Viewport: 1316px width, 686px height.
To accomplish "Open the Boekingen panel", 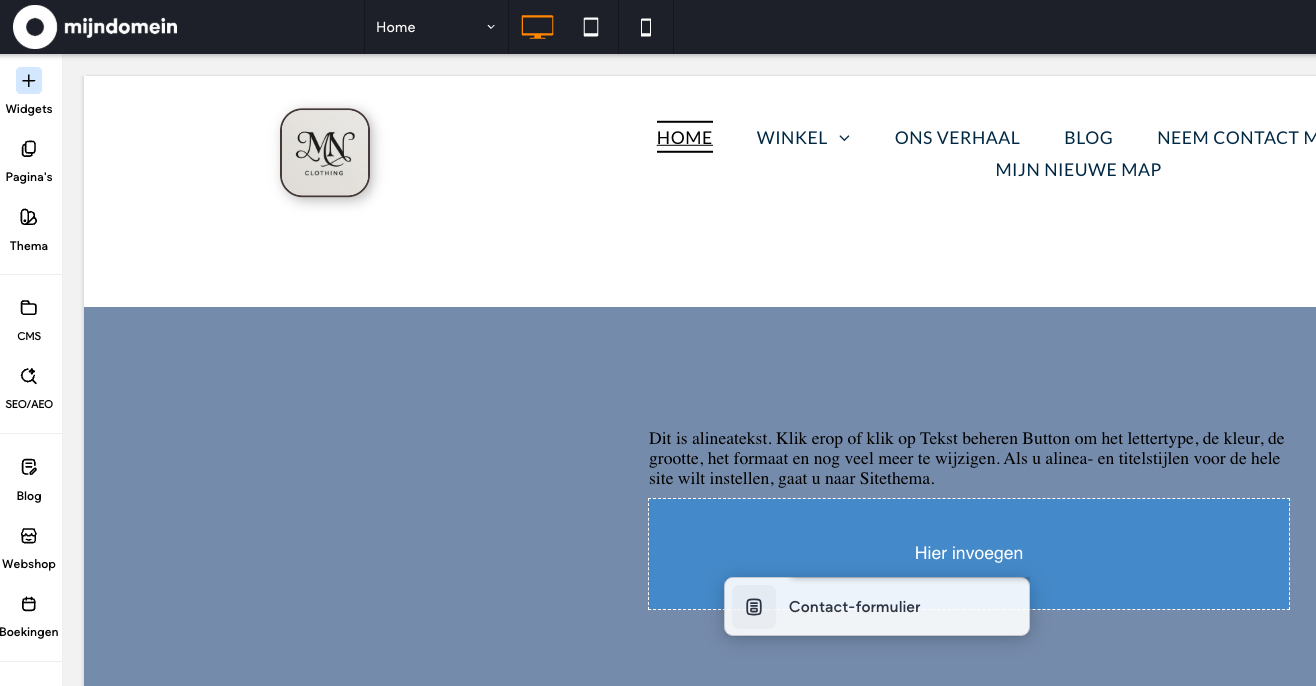I will tap(29, 615).
